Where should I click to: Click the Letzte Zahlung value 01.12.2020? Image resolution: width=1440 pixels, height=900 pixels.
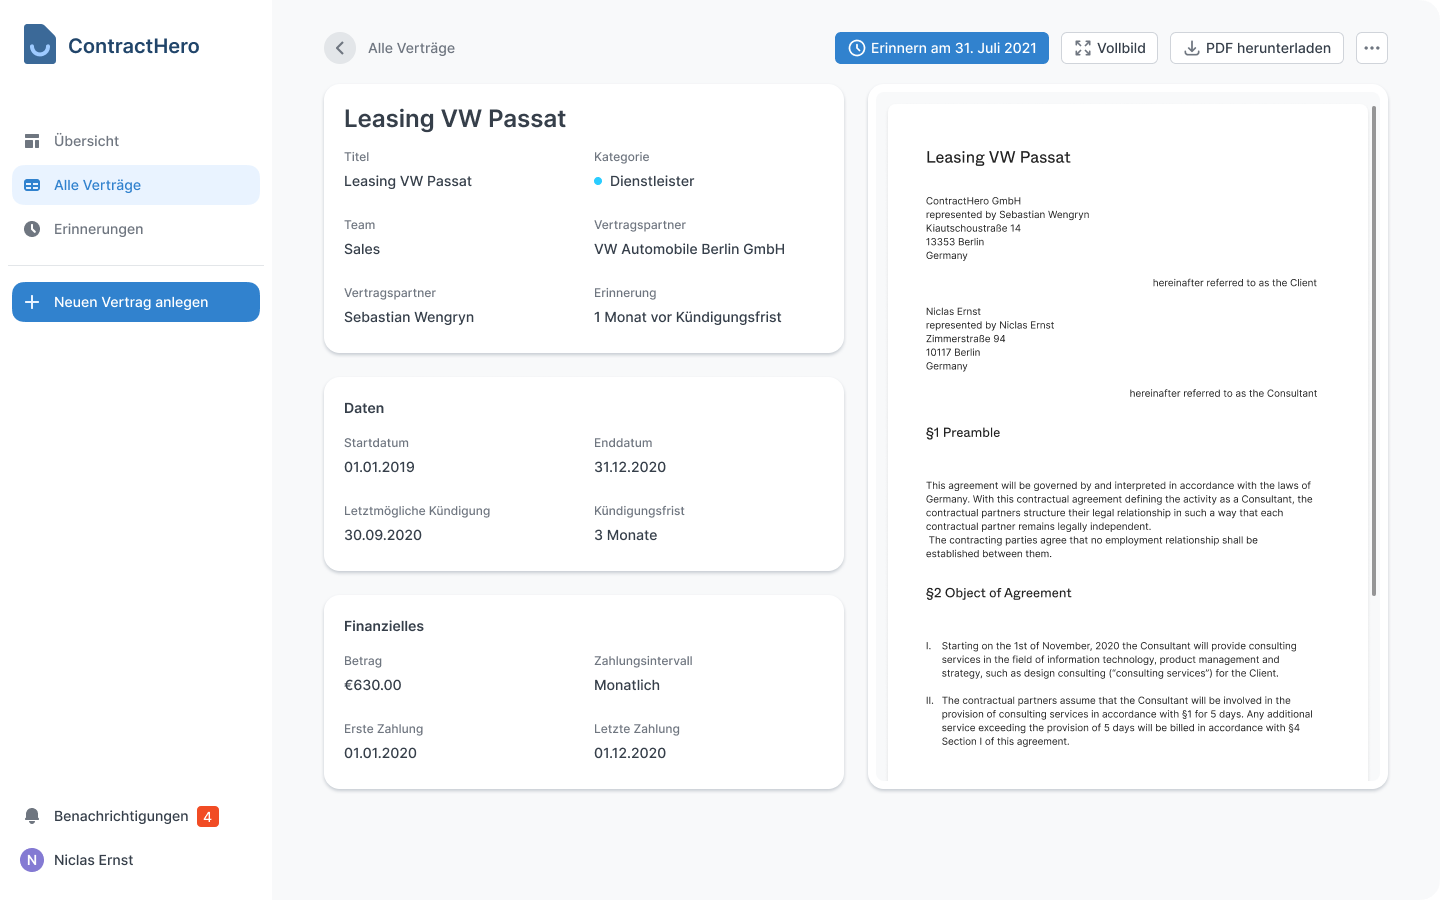click(x=630, y=753)
